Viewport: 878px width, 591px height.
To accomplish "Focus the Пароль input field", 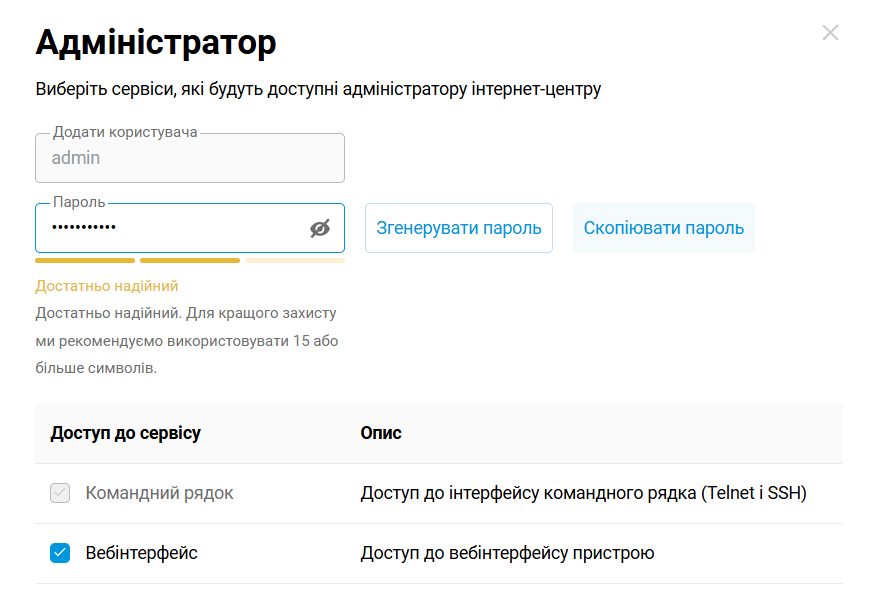I will tap(170, 228).
